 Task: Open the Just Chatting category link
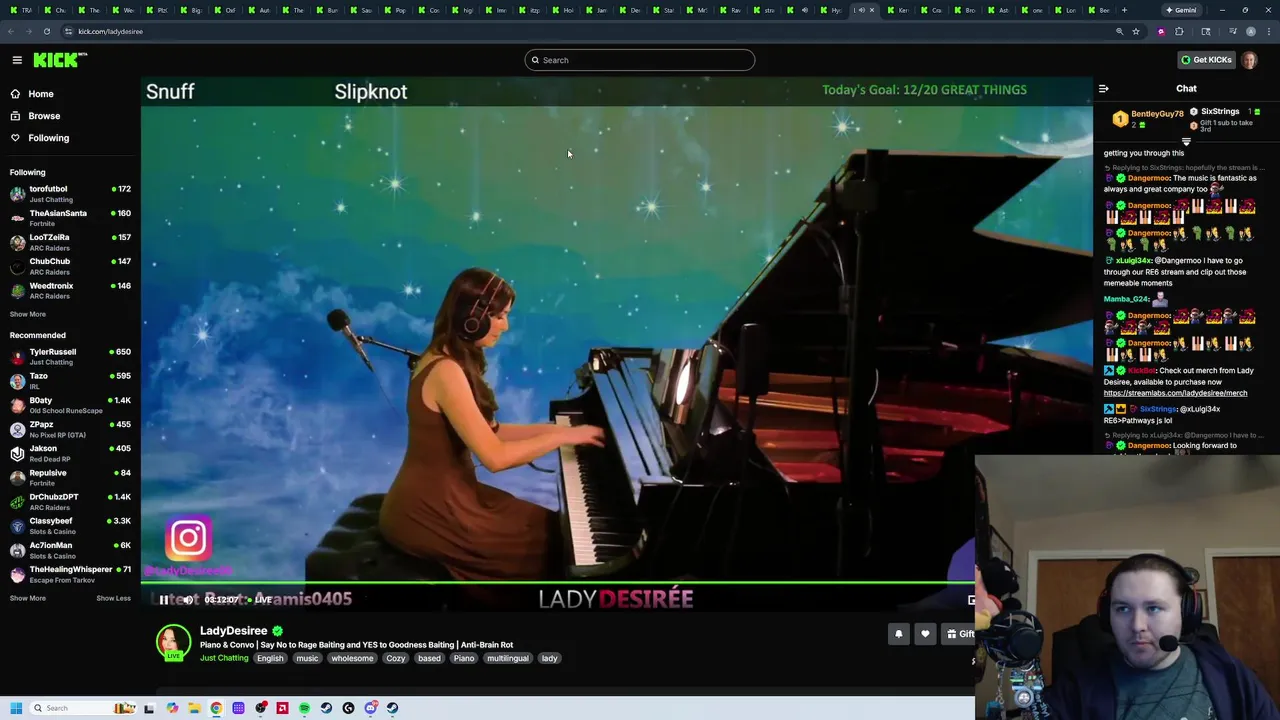point(224,658)
